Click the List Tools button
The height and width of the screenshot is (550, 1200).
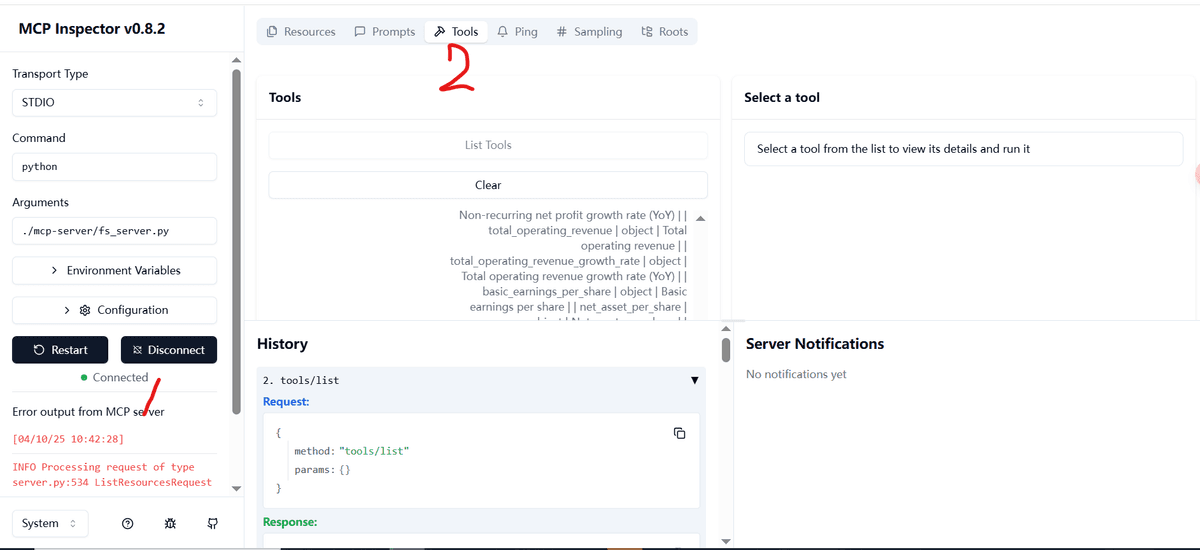(488, 145)
